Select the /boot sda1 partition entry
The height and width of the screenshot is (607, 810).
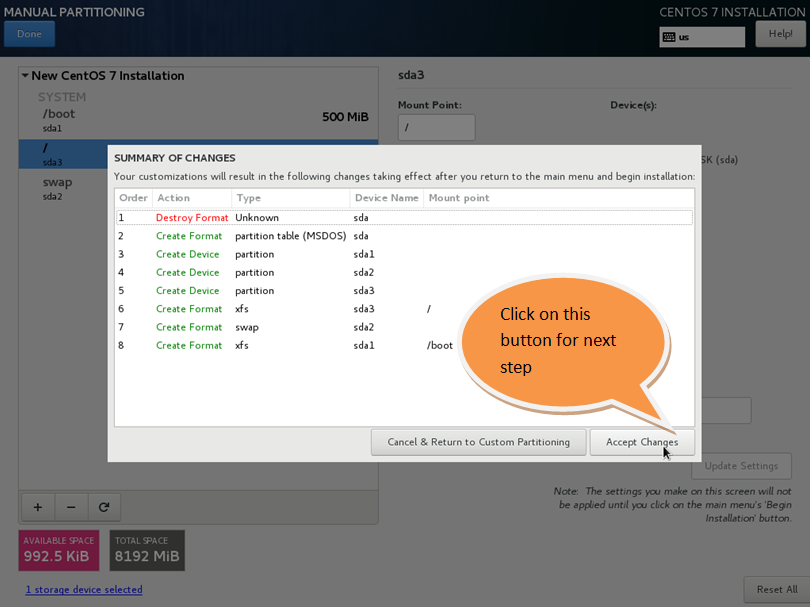[x=198, y=120]
